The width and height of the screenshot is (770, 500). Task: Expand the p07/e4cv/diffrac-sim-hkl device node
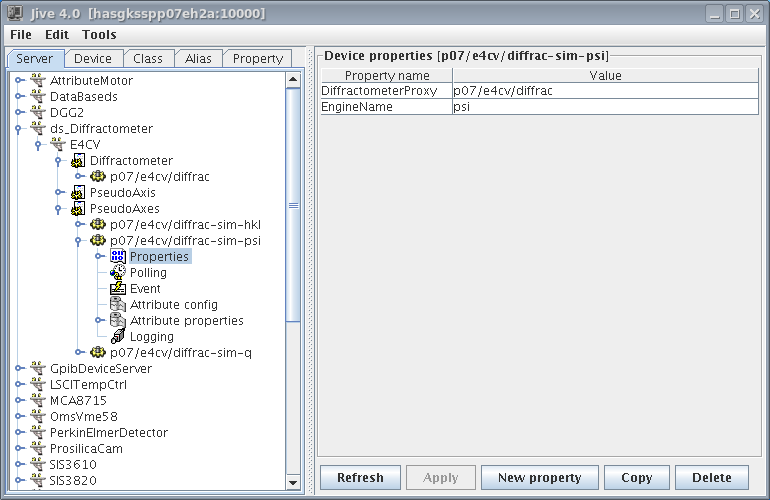[x=79, y=224]
